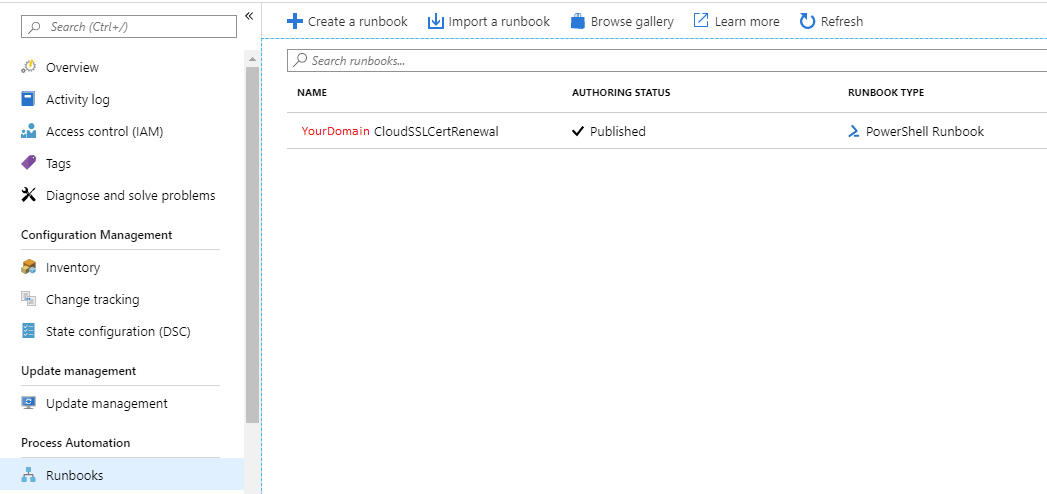Click the Process Automation section heading
The height and width of the screenshot is (494, 1047).
pyautogui.click(x=75, y=443)
